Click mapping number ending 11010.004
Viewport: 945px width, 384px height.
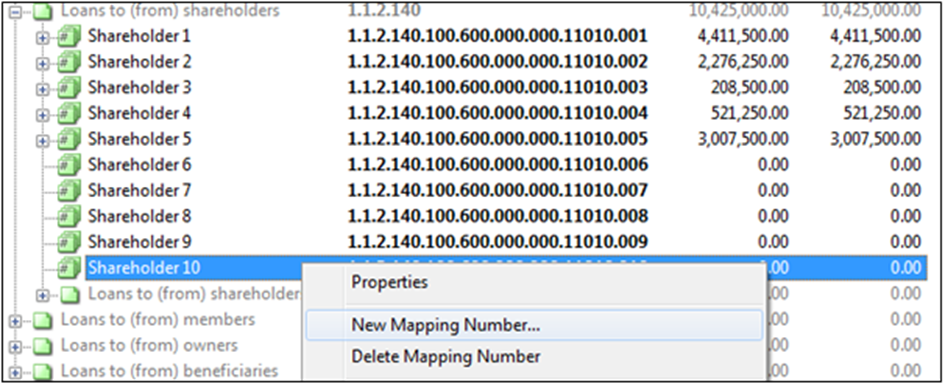(497, 113)
